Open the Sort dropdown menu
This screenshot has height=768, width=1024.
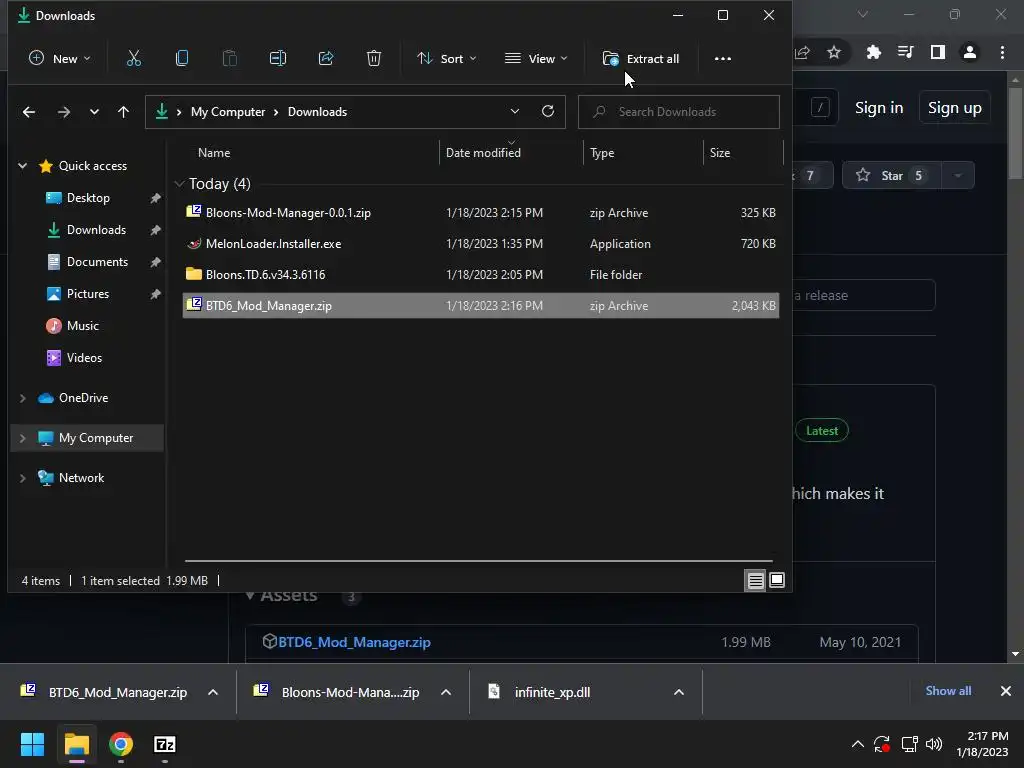click(447, 59)
